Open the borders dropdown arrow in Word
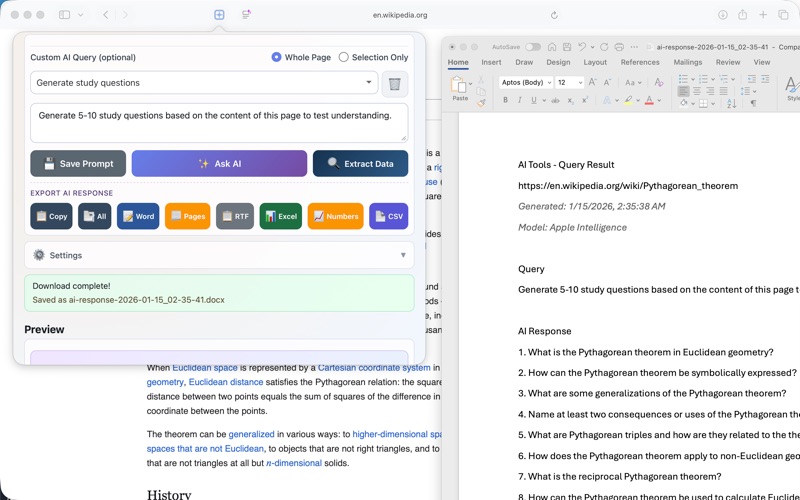The width and height of the screenshot is (800, 500). point(713,104)
